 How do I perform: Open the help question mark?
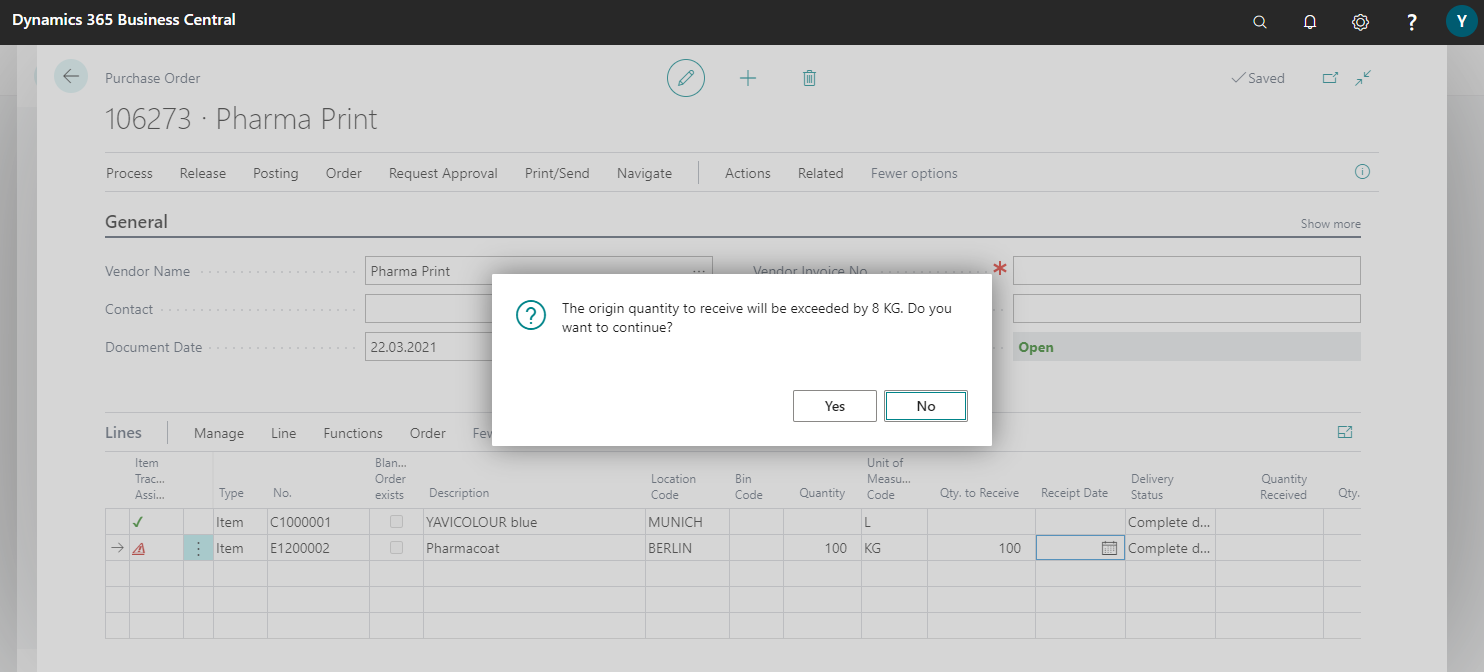pos(1411,22)
